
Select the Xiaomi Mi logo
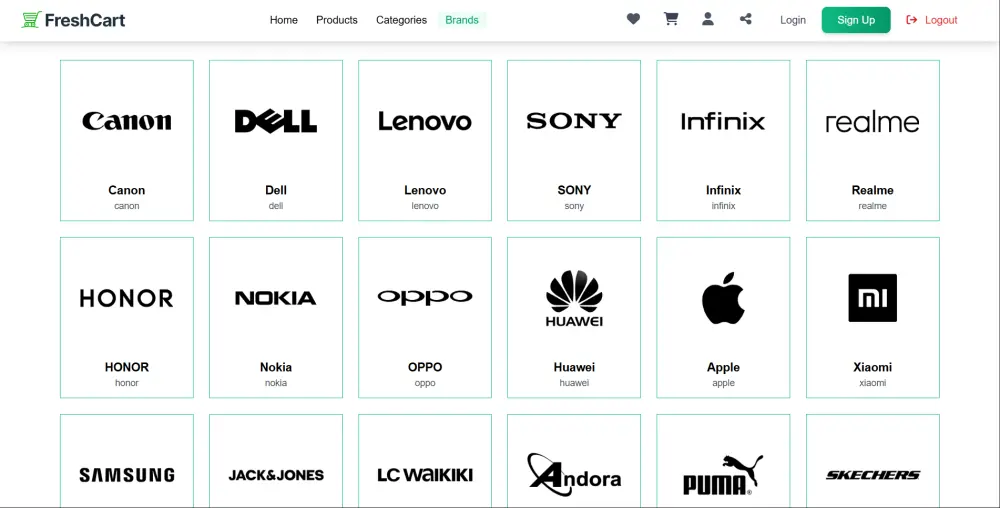872,298
